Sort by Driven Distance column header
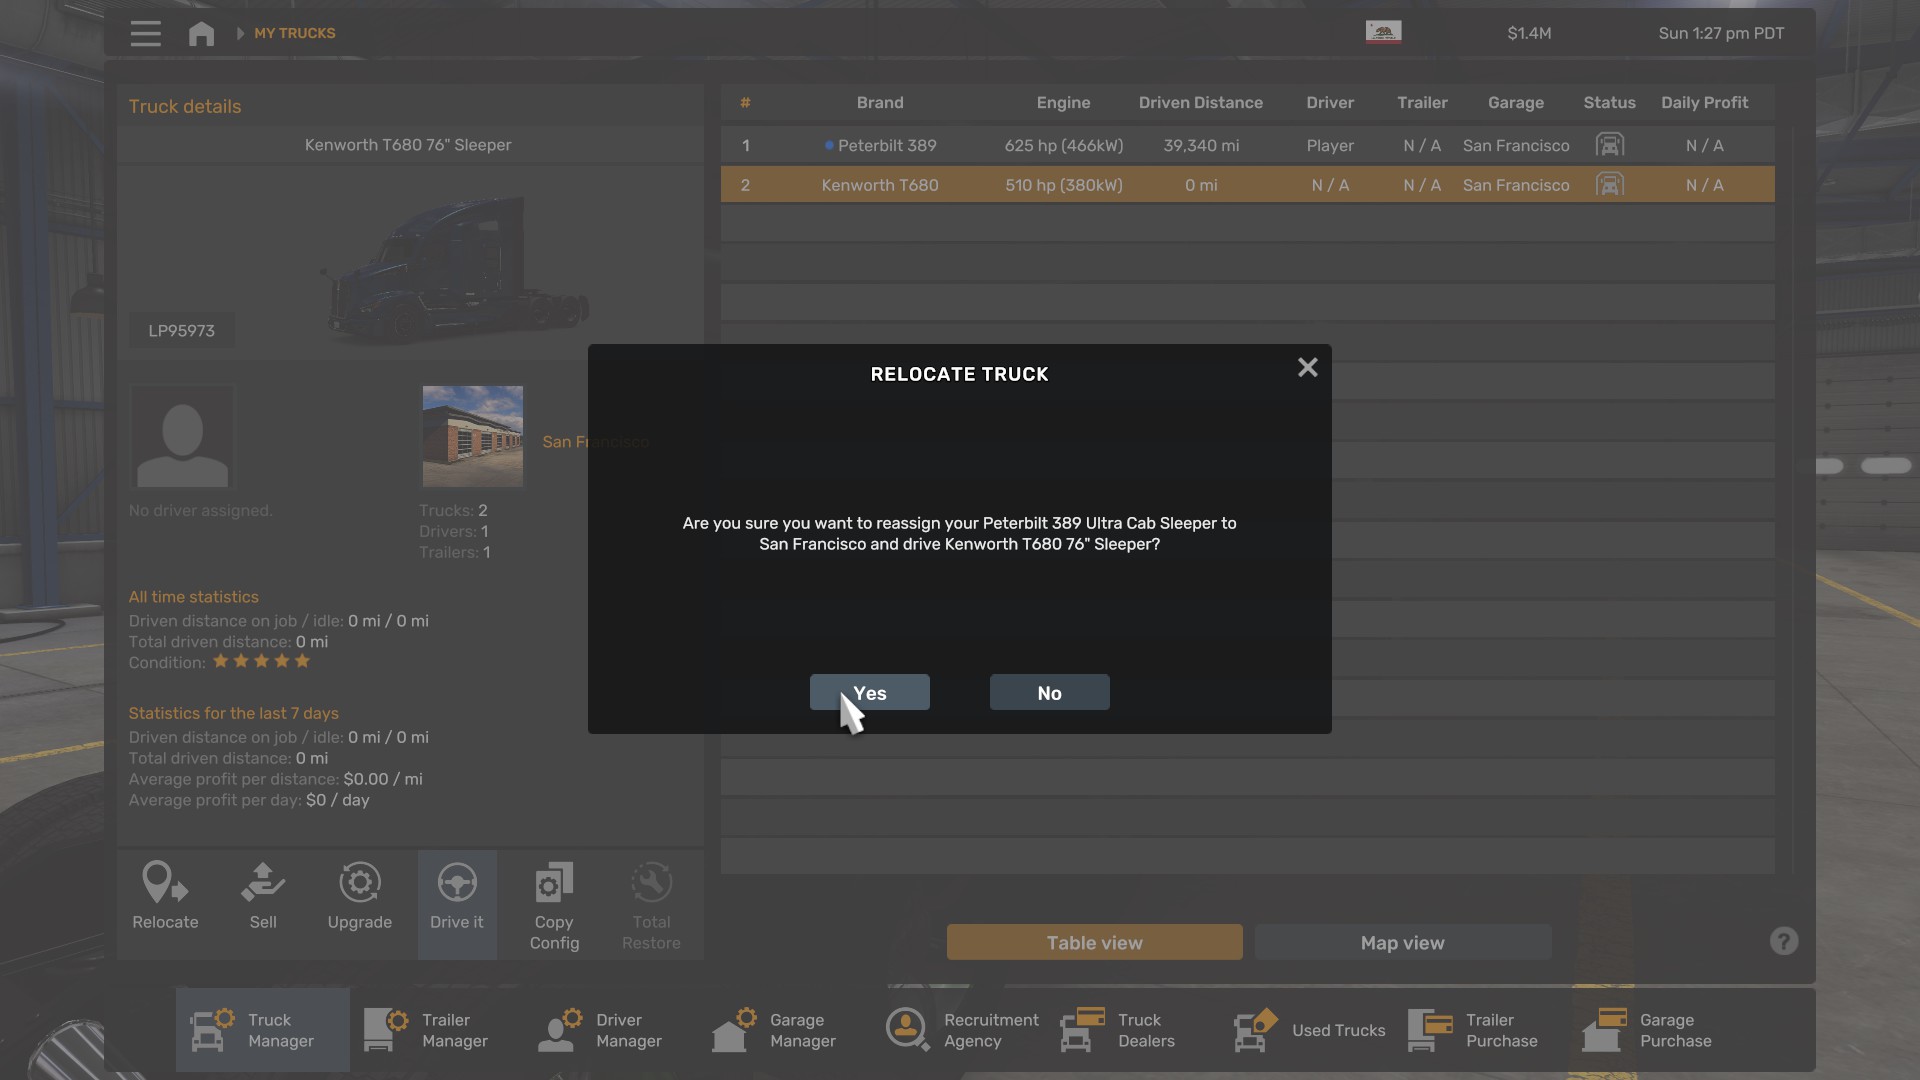The height and width of the screenshot is (1080, 1920). click(x=1201, y=102)
